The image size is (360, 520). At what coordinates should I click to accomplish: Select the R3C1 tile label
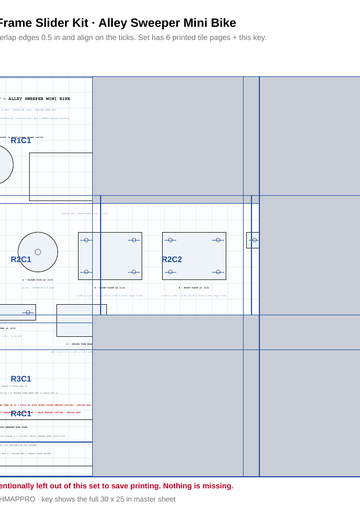(x=21, y=379)
